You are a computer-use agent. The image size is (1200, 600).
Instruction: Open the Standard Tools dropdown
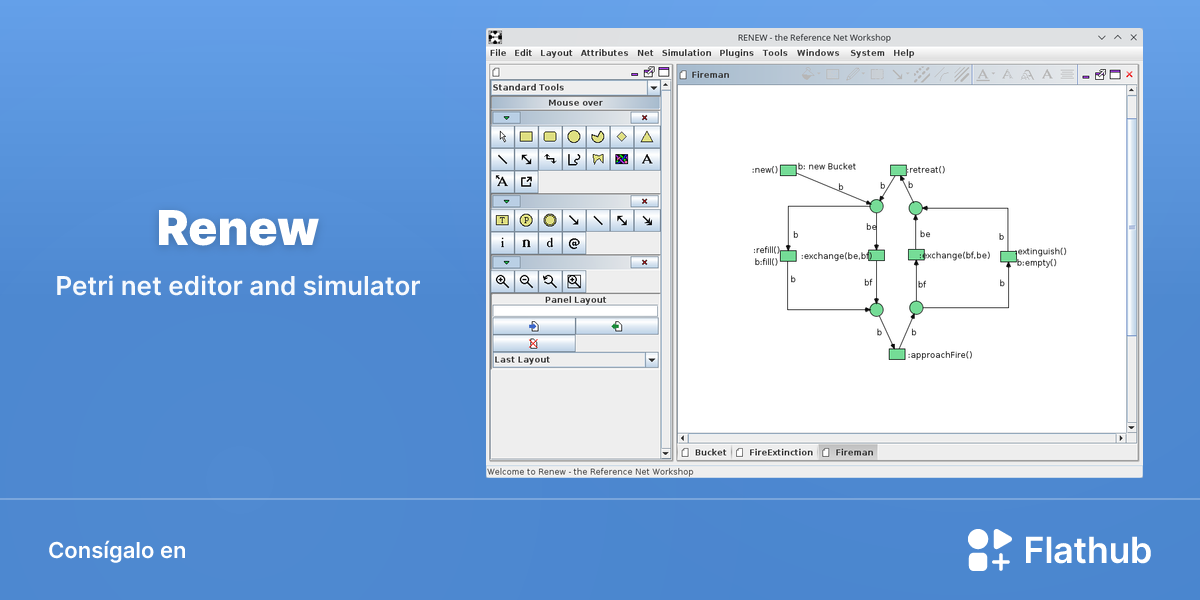click(653, 88)
